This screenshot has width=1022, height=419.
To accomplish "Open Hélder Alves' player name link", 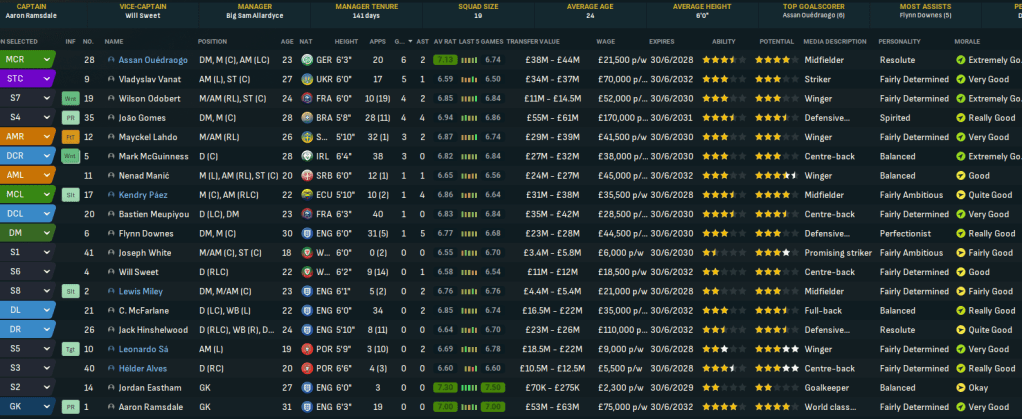I will click(141, 368).
